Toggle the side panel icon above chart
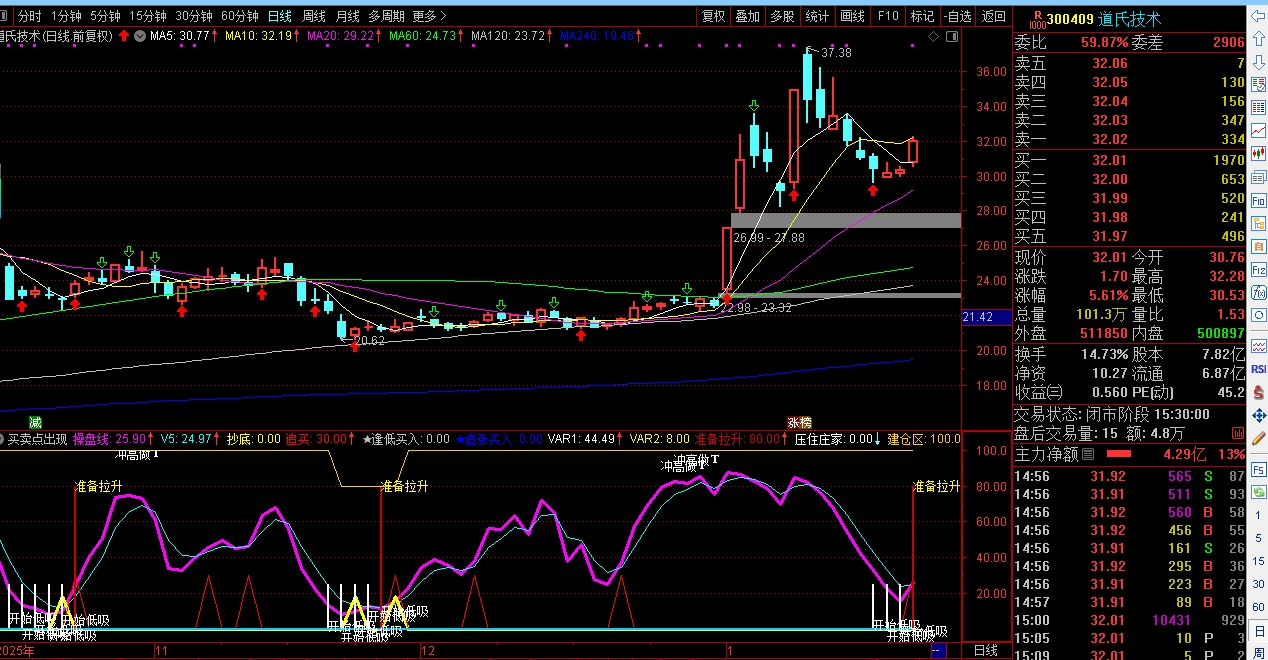The image size is (1268, 660). coord(950,36)
